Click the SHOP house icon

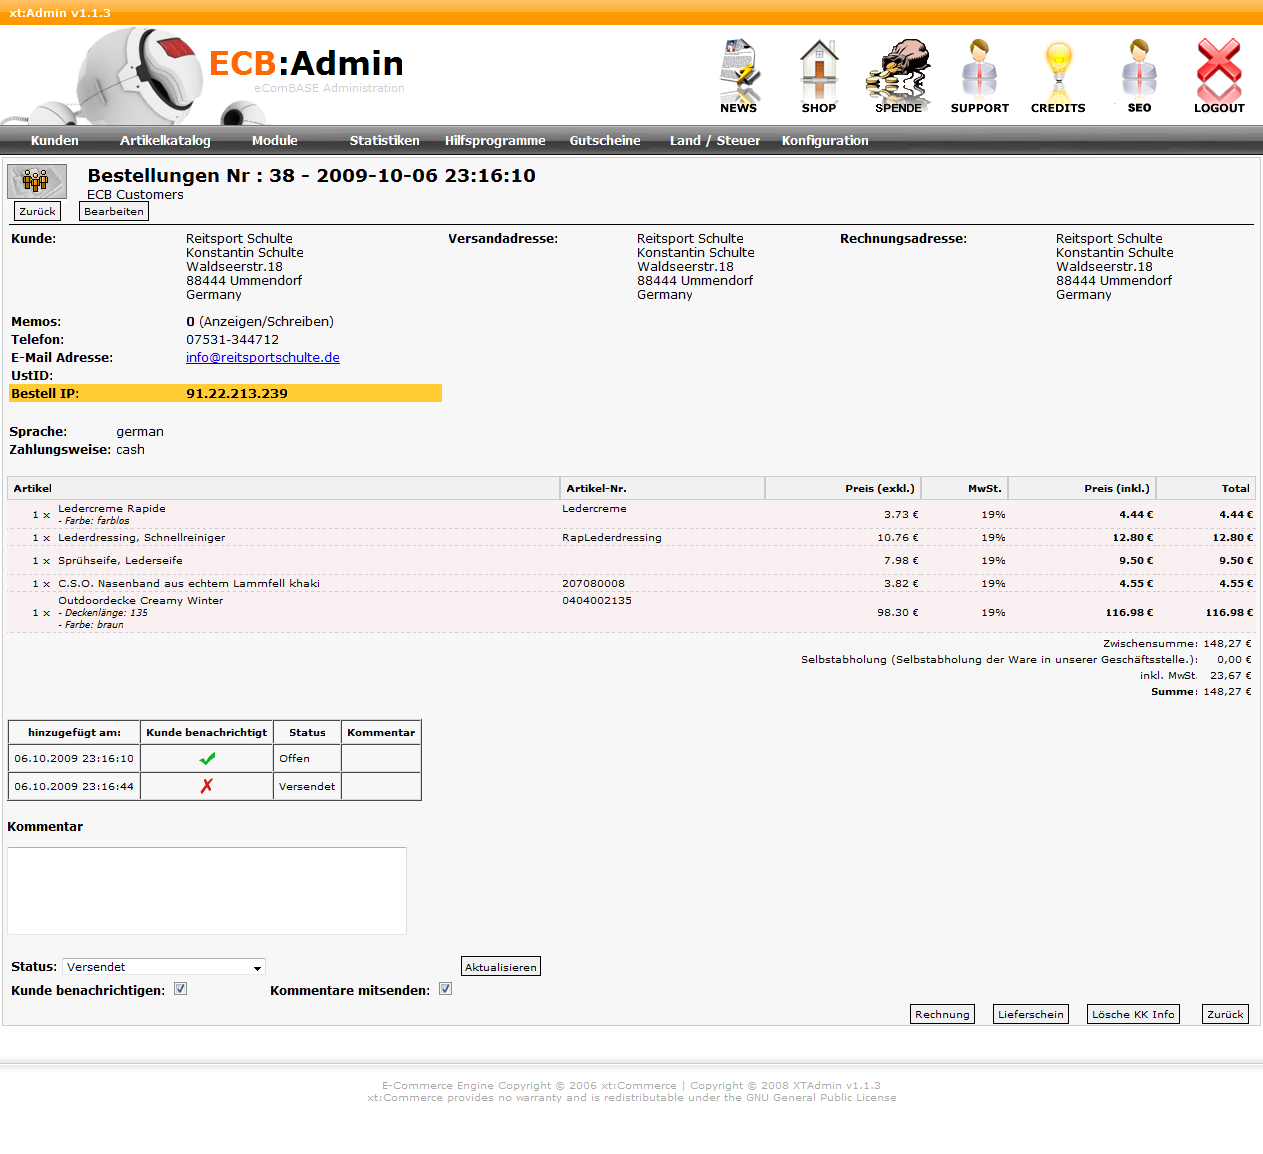point(818,70)
